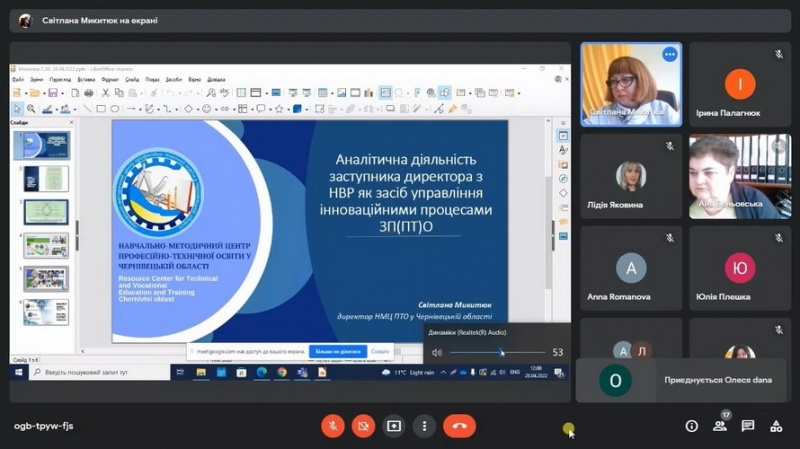This screenshot has height=449, width=800.
Task: Click the "Більше не ділитися" stop sharing button
Action: [340, 352]
